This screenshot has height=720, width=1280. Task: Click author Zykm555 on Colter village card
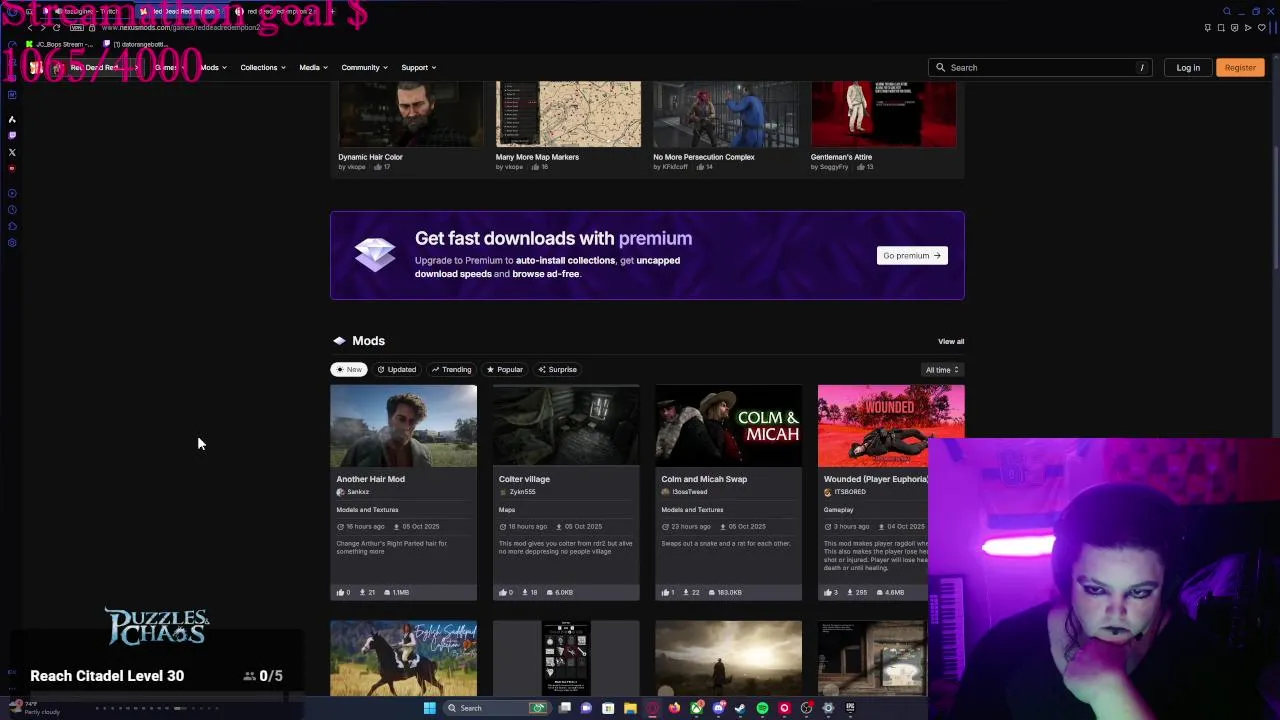point(522,492)
